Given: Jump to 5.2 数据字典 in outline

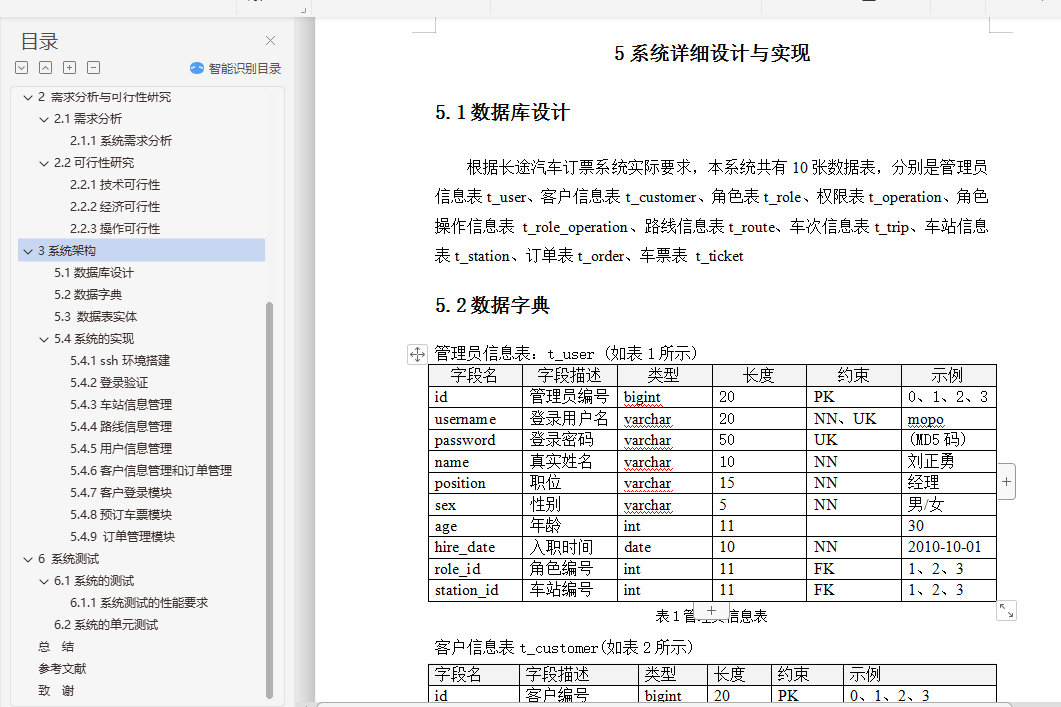Looking at the screenshot, I should [x=88, y=295].
